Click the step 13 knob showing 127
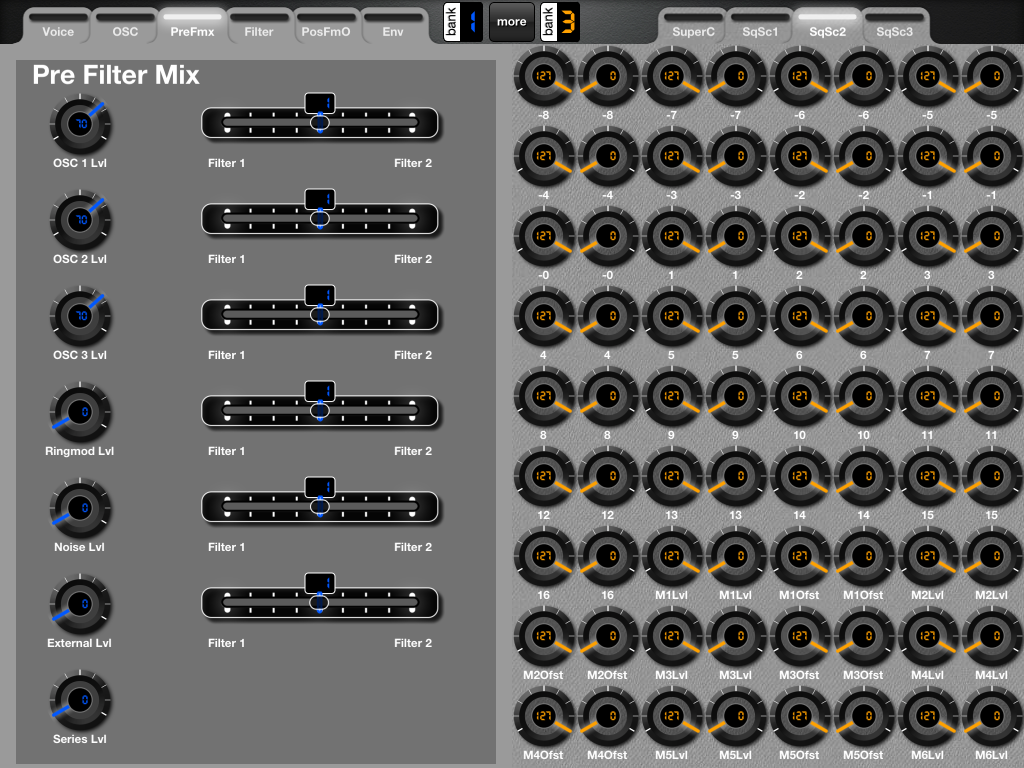1024x768 pixels. pyautogui.click(x=671, y=476)
